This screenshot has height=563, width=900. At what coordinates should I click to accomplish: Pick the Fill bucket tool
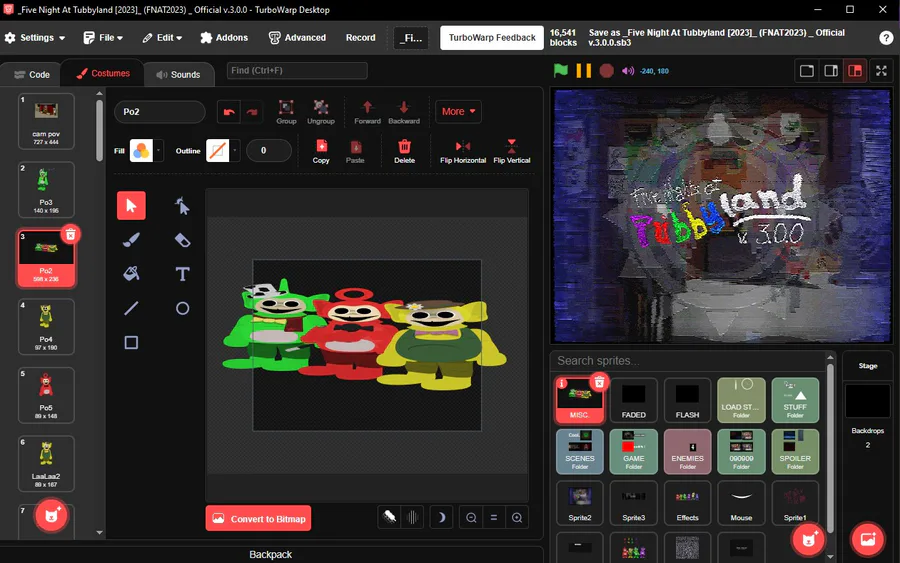[x=131, y=274]
